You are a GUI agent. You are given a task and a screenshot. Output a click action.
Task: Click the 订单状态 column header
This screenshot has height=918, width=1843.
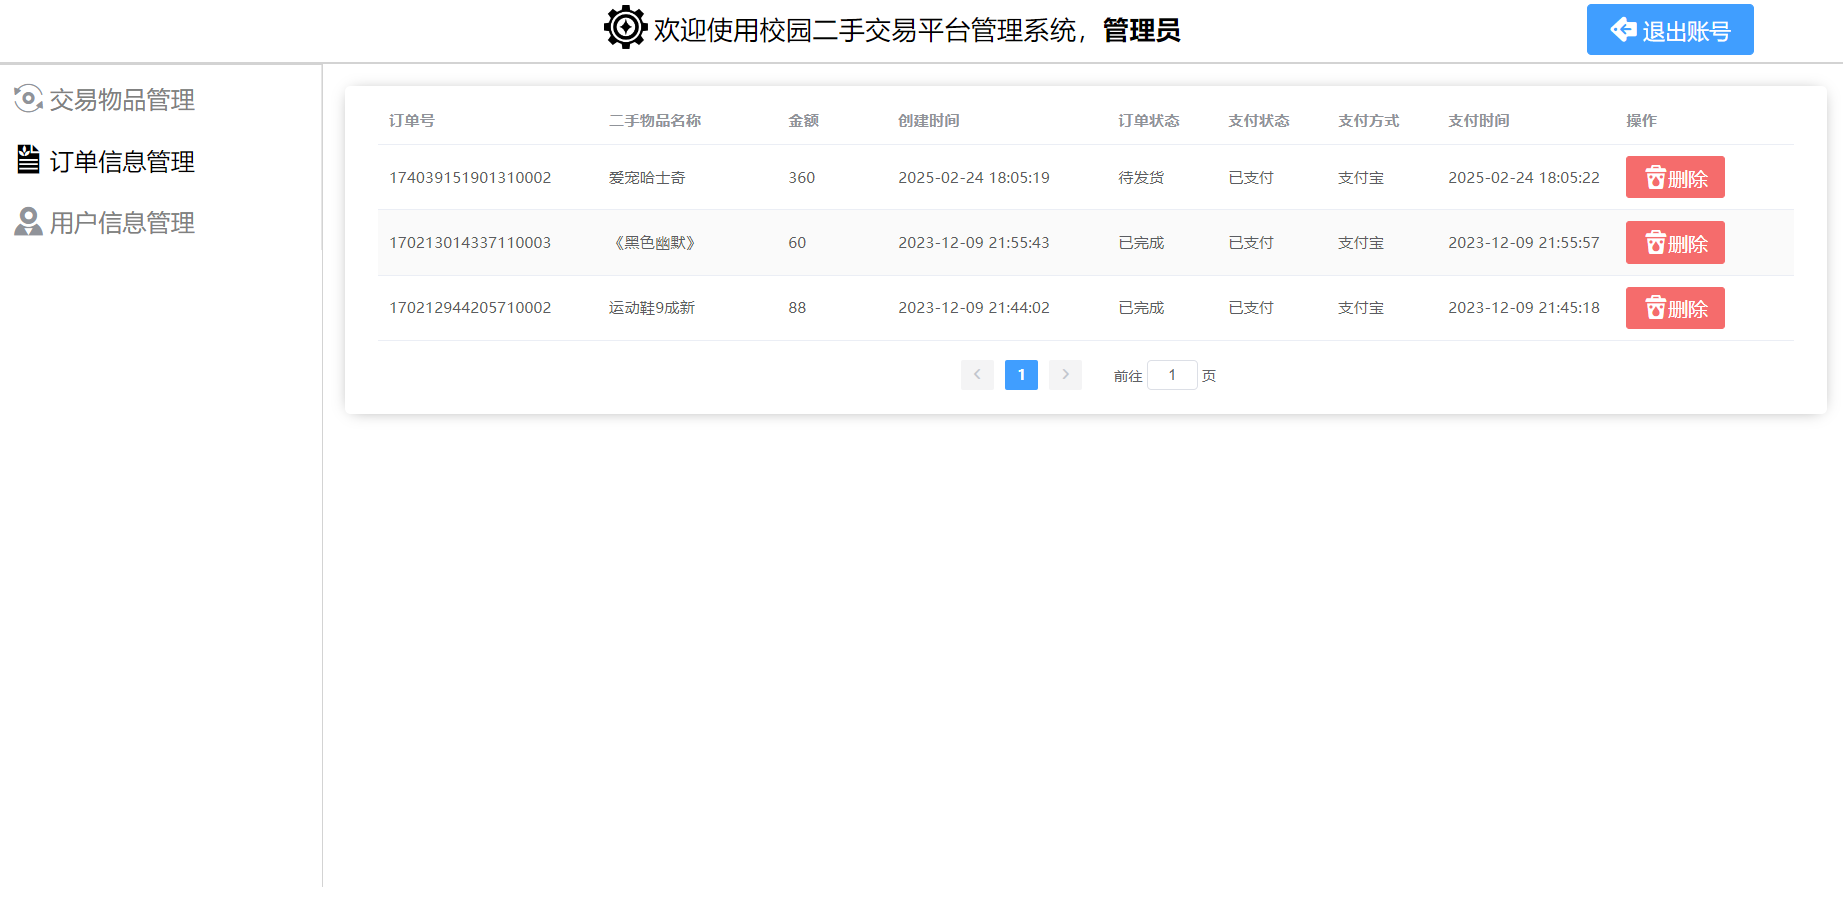[x=1149, y=120]
